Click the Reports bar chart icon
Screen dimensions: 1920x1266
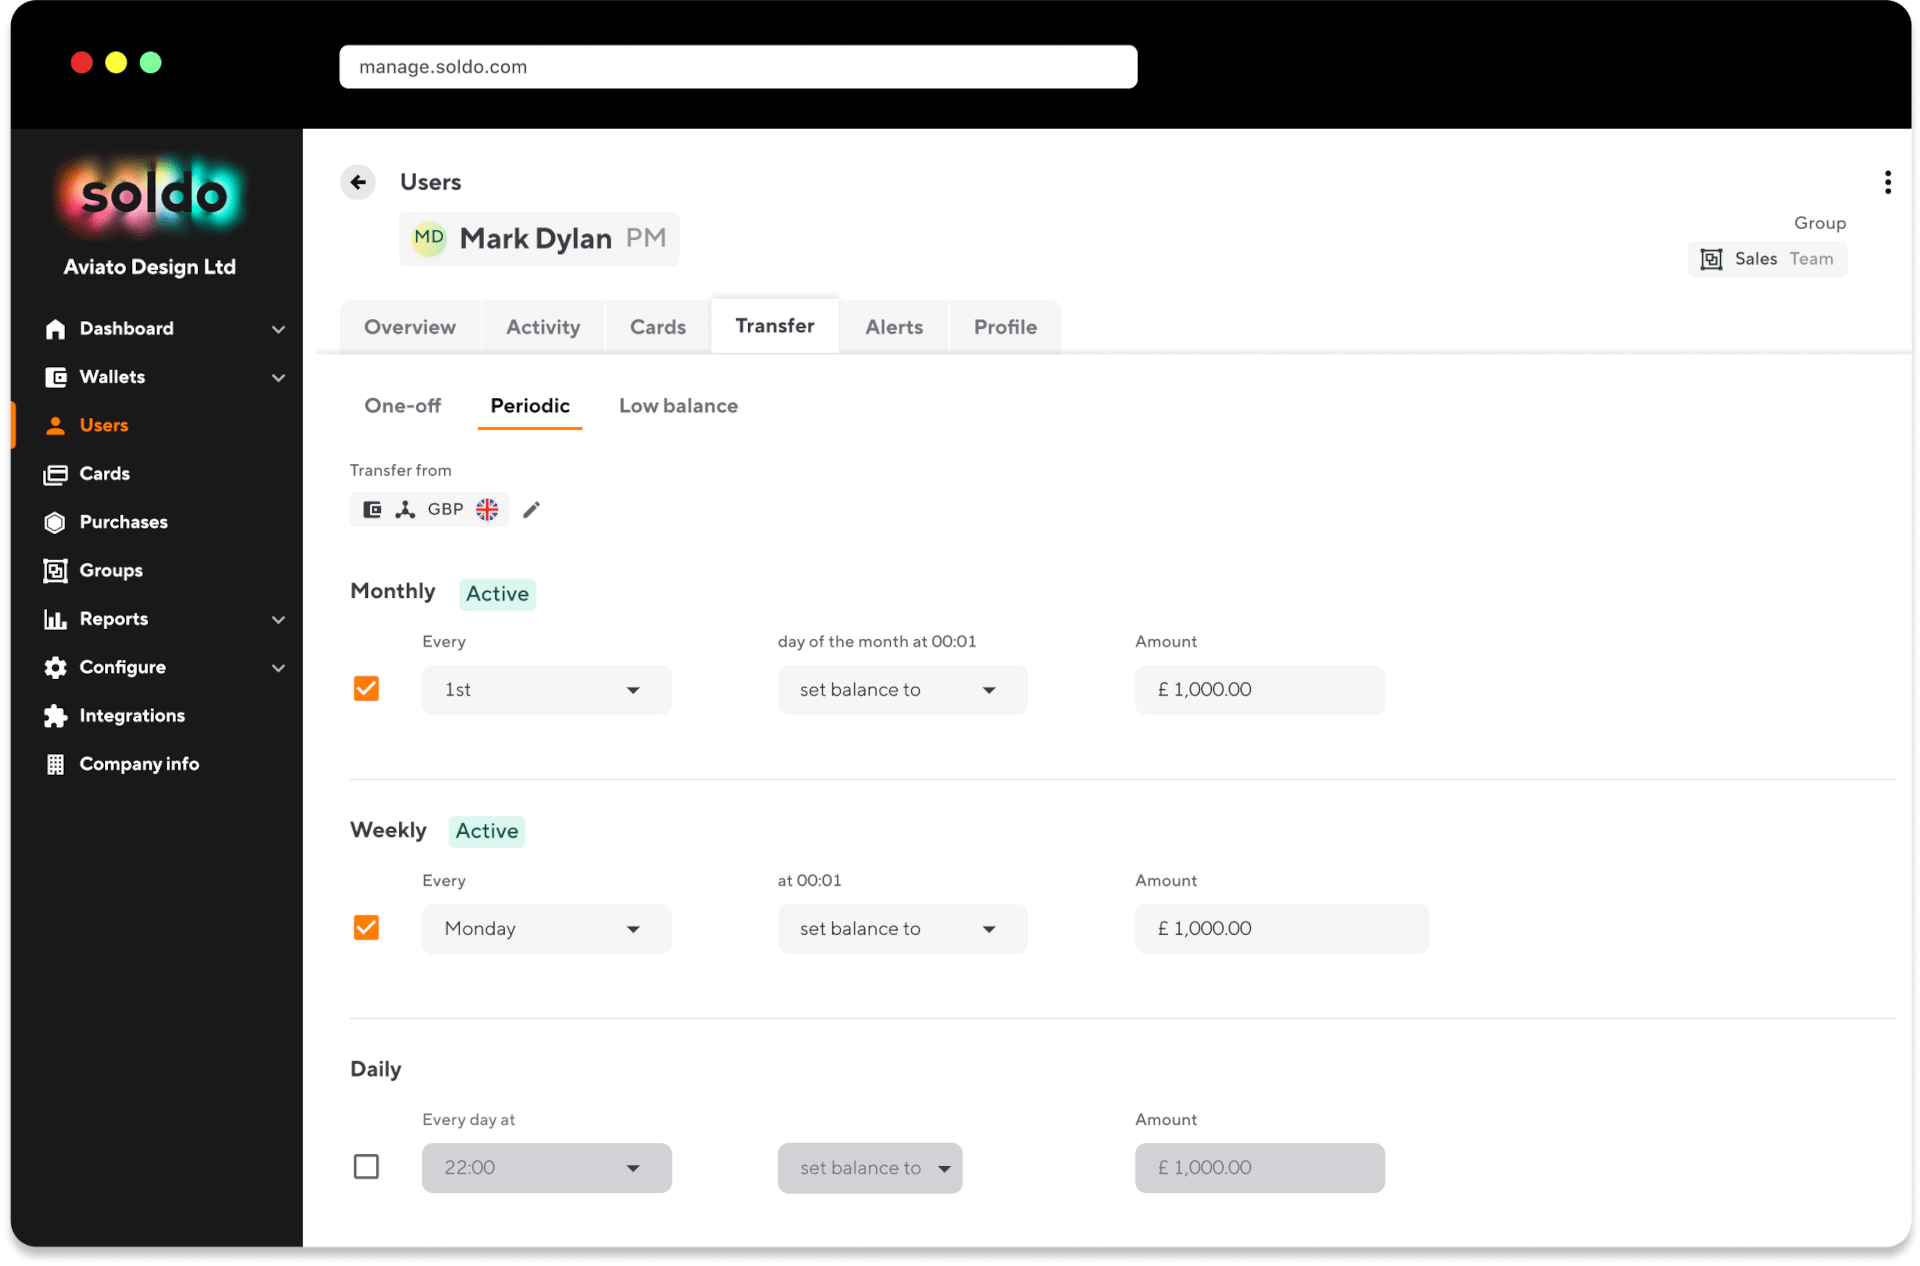[55, 619]
